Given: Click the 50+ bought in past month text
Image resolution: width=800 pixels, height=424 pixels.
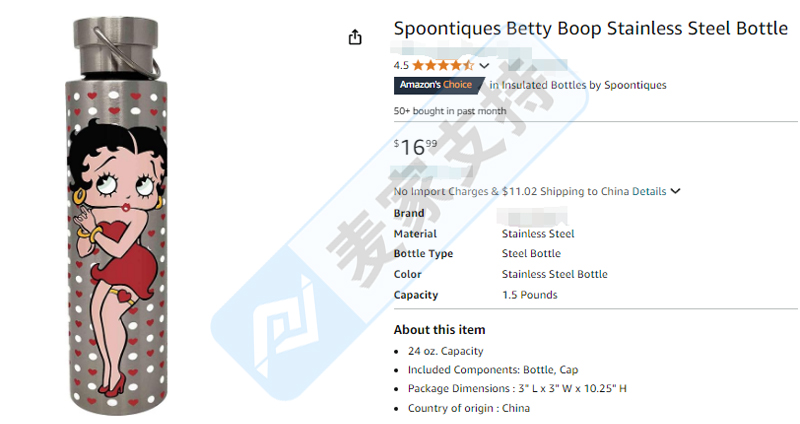Looking at the screenshot, I should 450,111.
